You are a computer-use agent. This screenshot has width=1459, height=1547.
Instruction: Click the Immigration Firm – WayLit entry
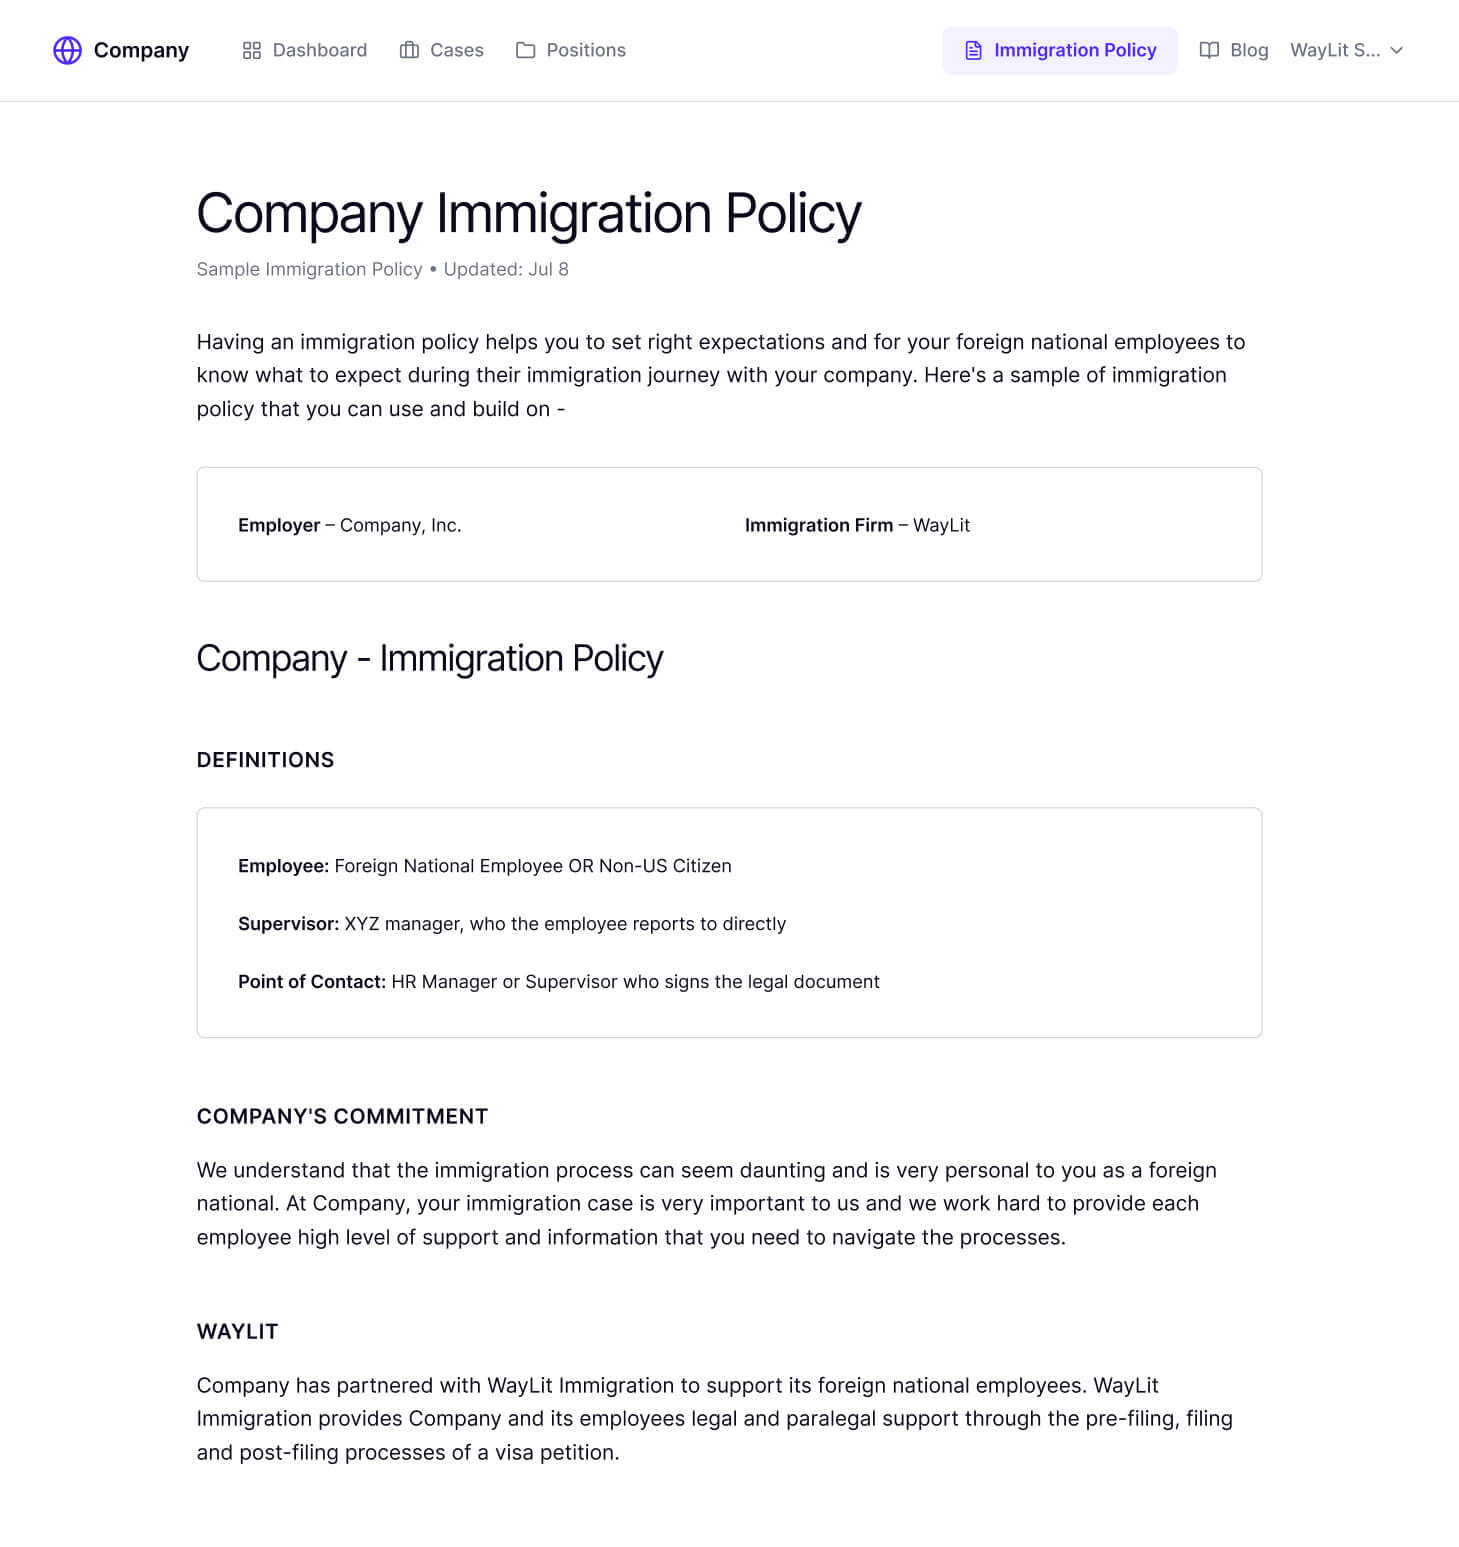tap(859, 524)
